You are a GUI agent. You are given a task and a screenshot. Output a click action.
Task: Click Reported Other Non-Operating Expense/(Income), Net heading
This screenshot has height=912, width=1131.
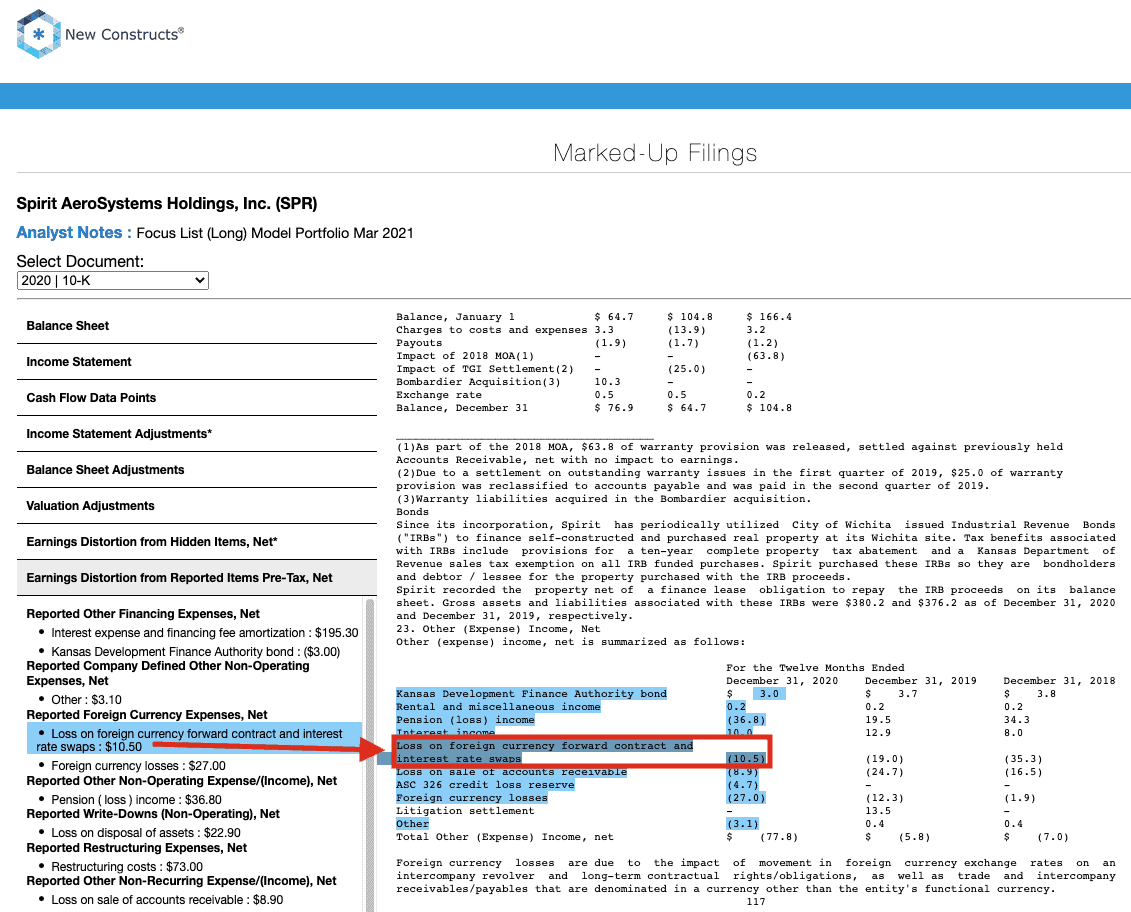click(x=182, y=781)
